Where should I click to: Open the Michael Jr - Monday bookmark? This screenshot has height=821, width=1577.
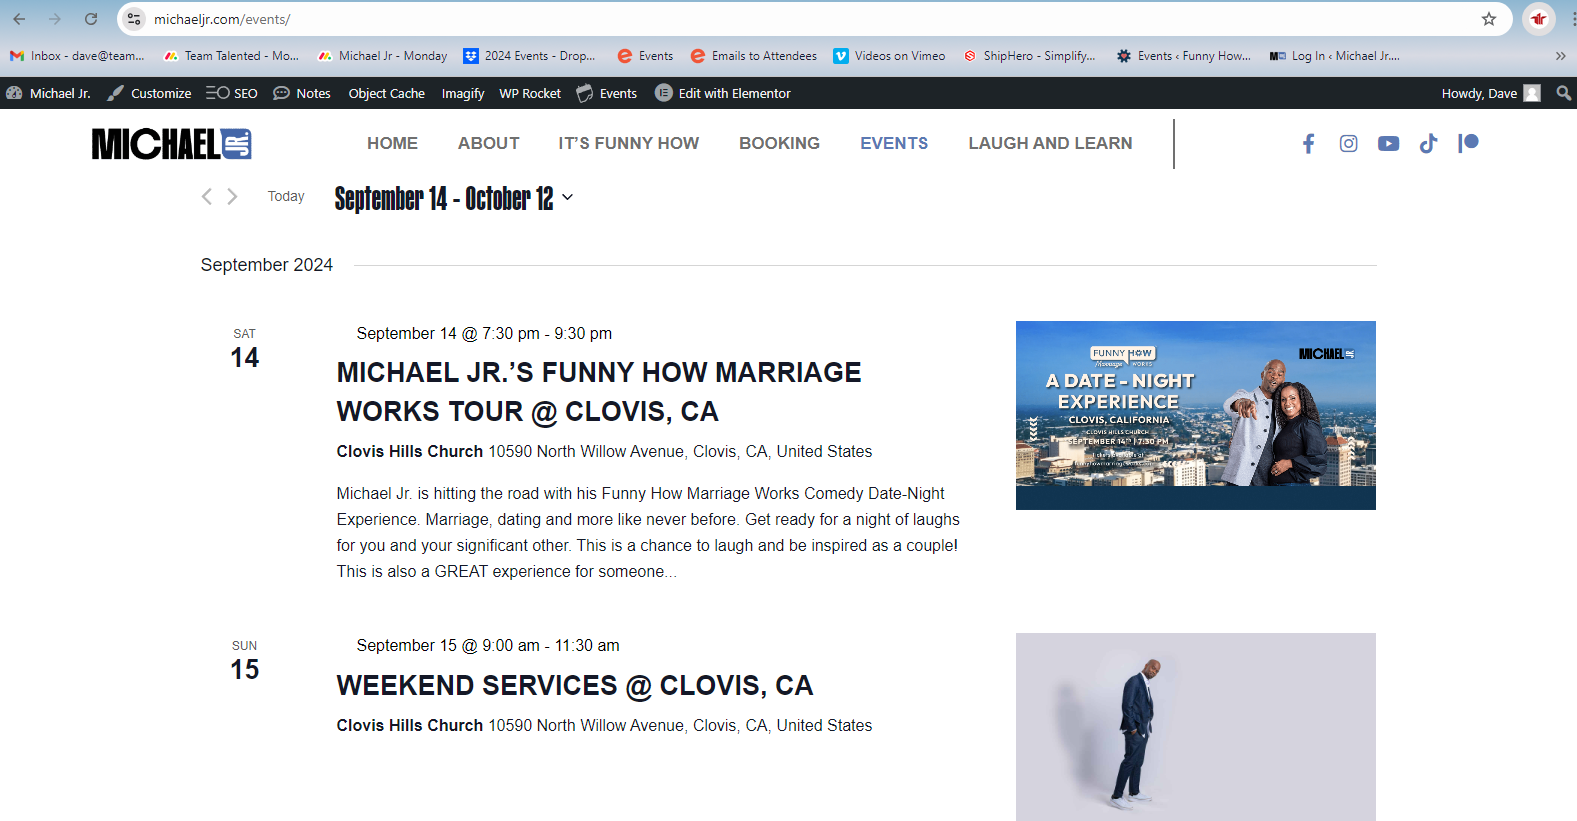pyautogui.click(x=383, y=56)
